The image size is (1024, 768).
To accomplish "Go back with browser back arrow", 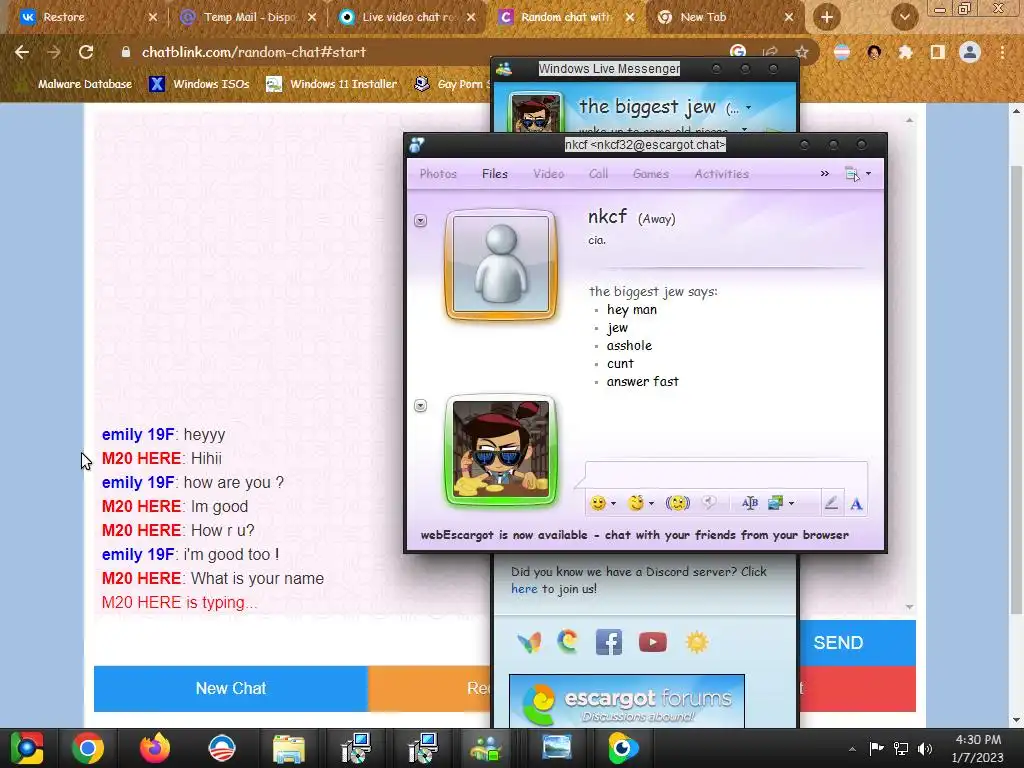I will click(22, 52).
